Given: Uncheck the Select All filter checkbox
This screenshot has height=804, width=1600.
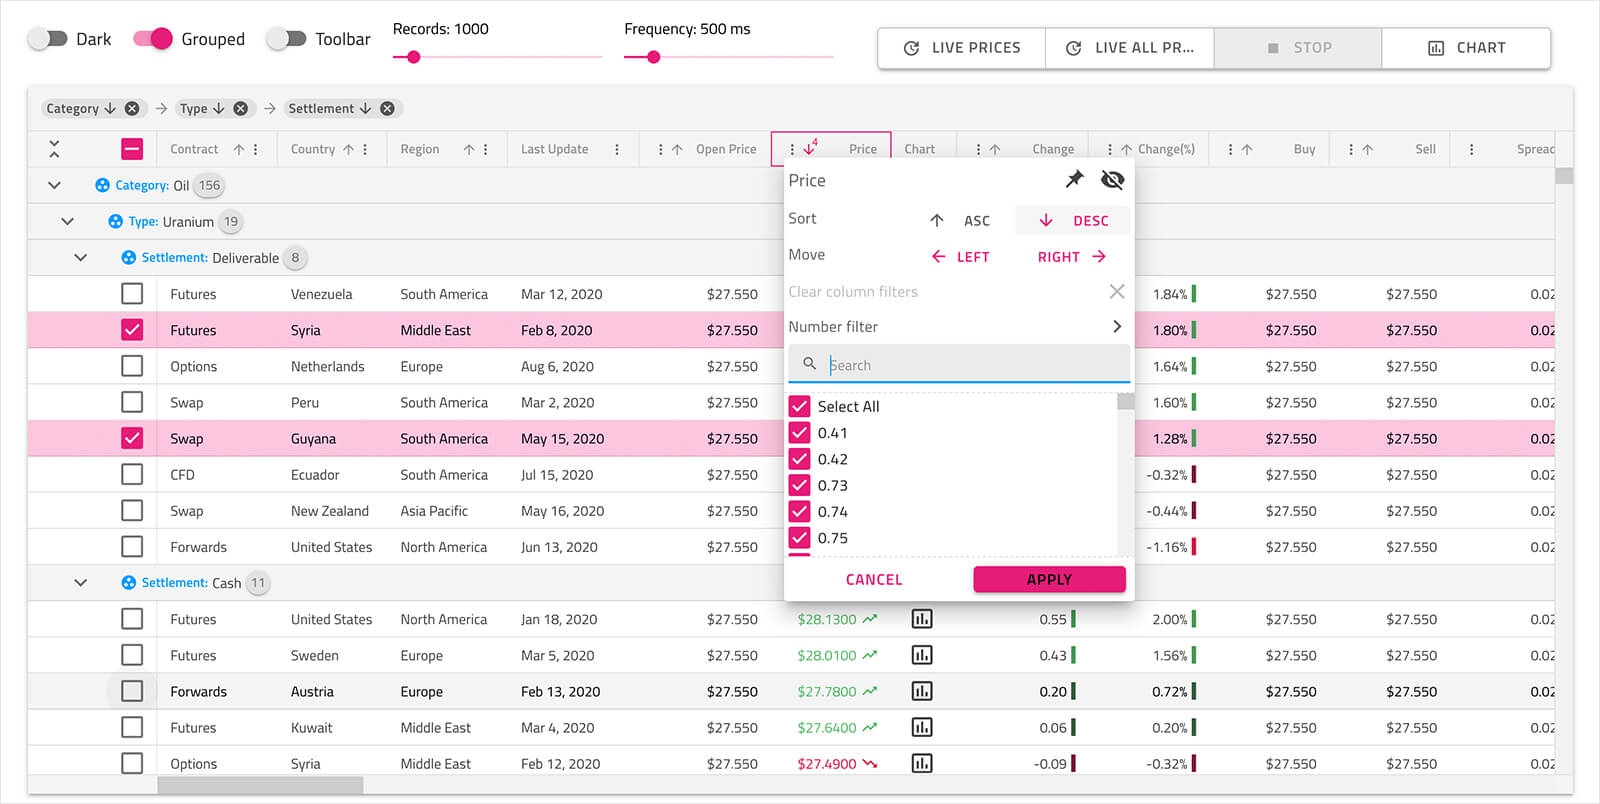Looking at the screenshot, I should [x=799, y=406].
